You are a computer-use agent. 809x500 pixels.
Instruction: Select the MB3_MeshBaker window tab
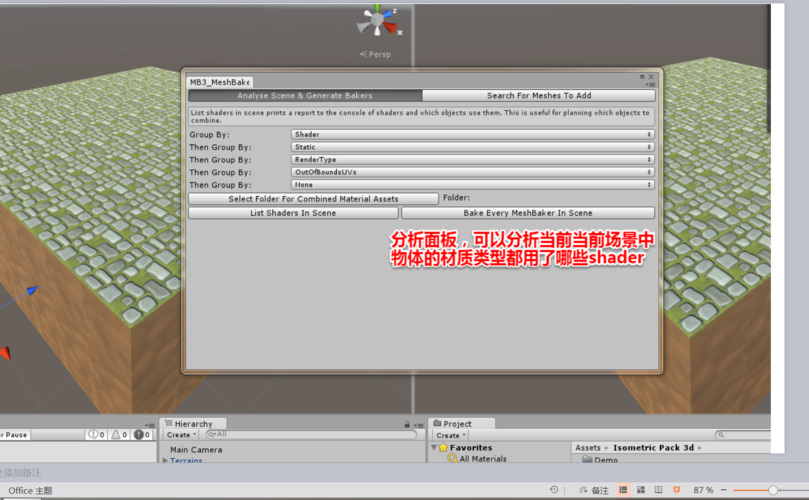pos(219,82)
